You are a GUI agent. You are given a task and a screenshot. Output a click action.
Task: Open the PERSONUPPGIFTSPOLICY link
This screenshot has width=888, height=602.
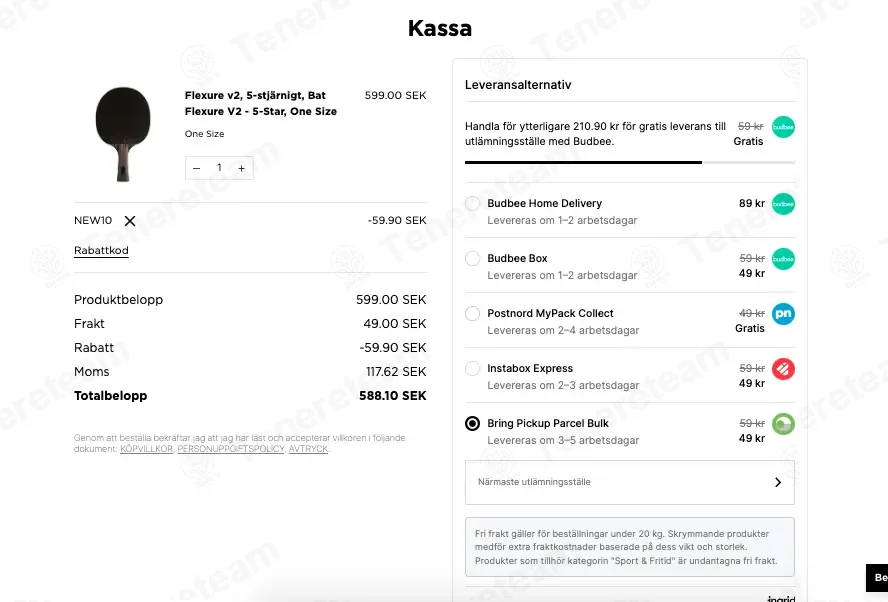[x=230, y=449]
